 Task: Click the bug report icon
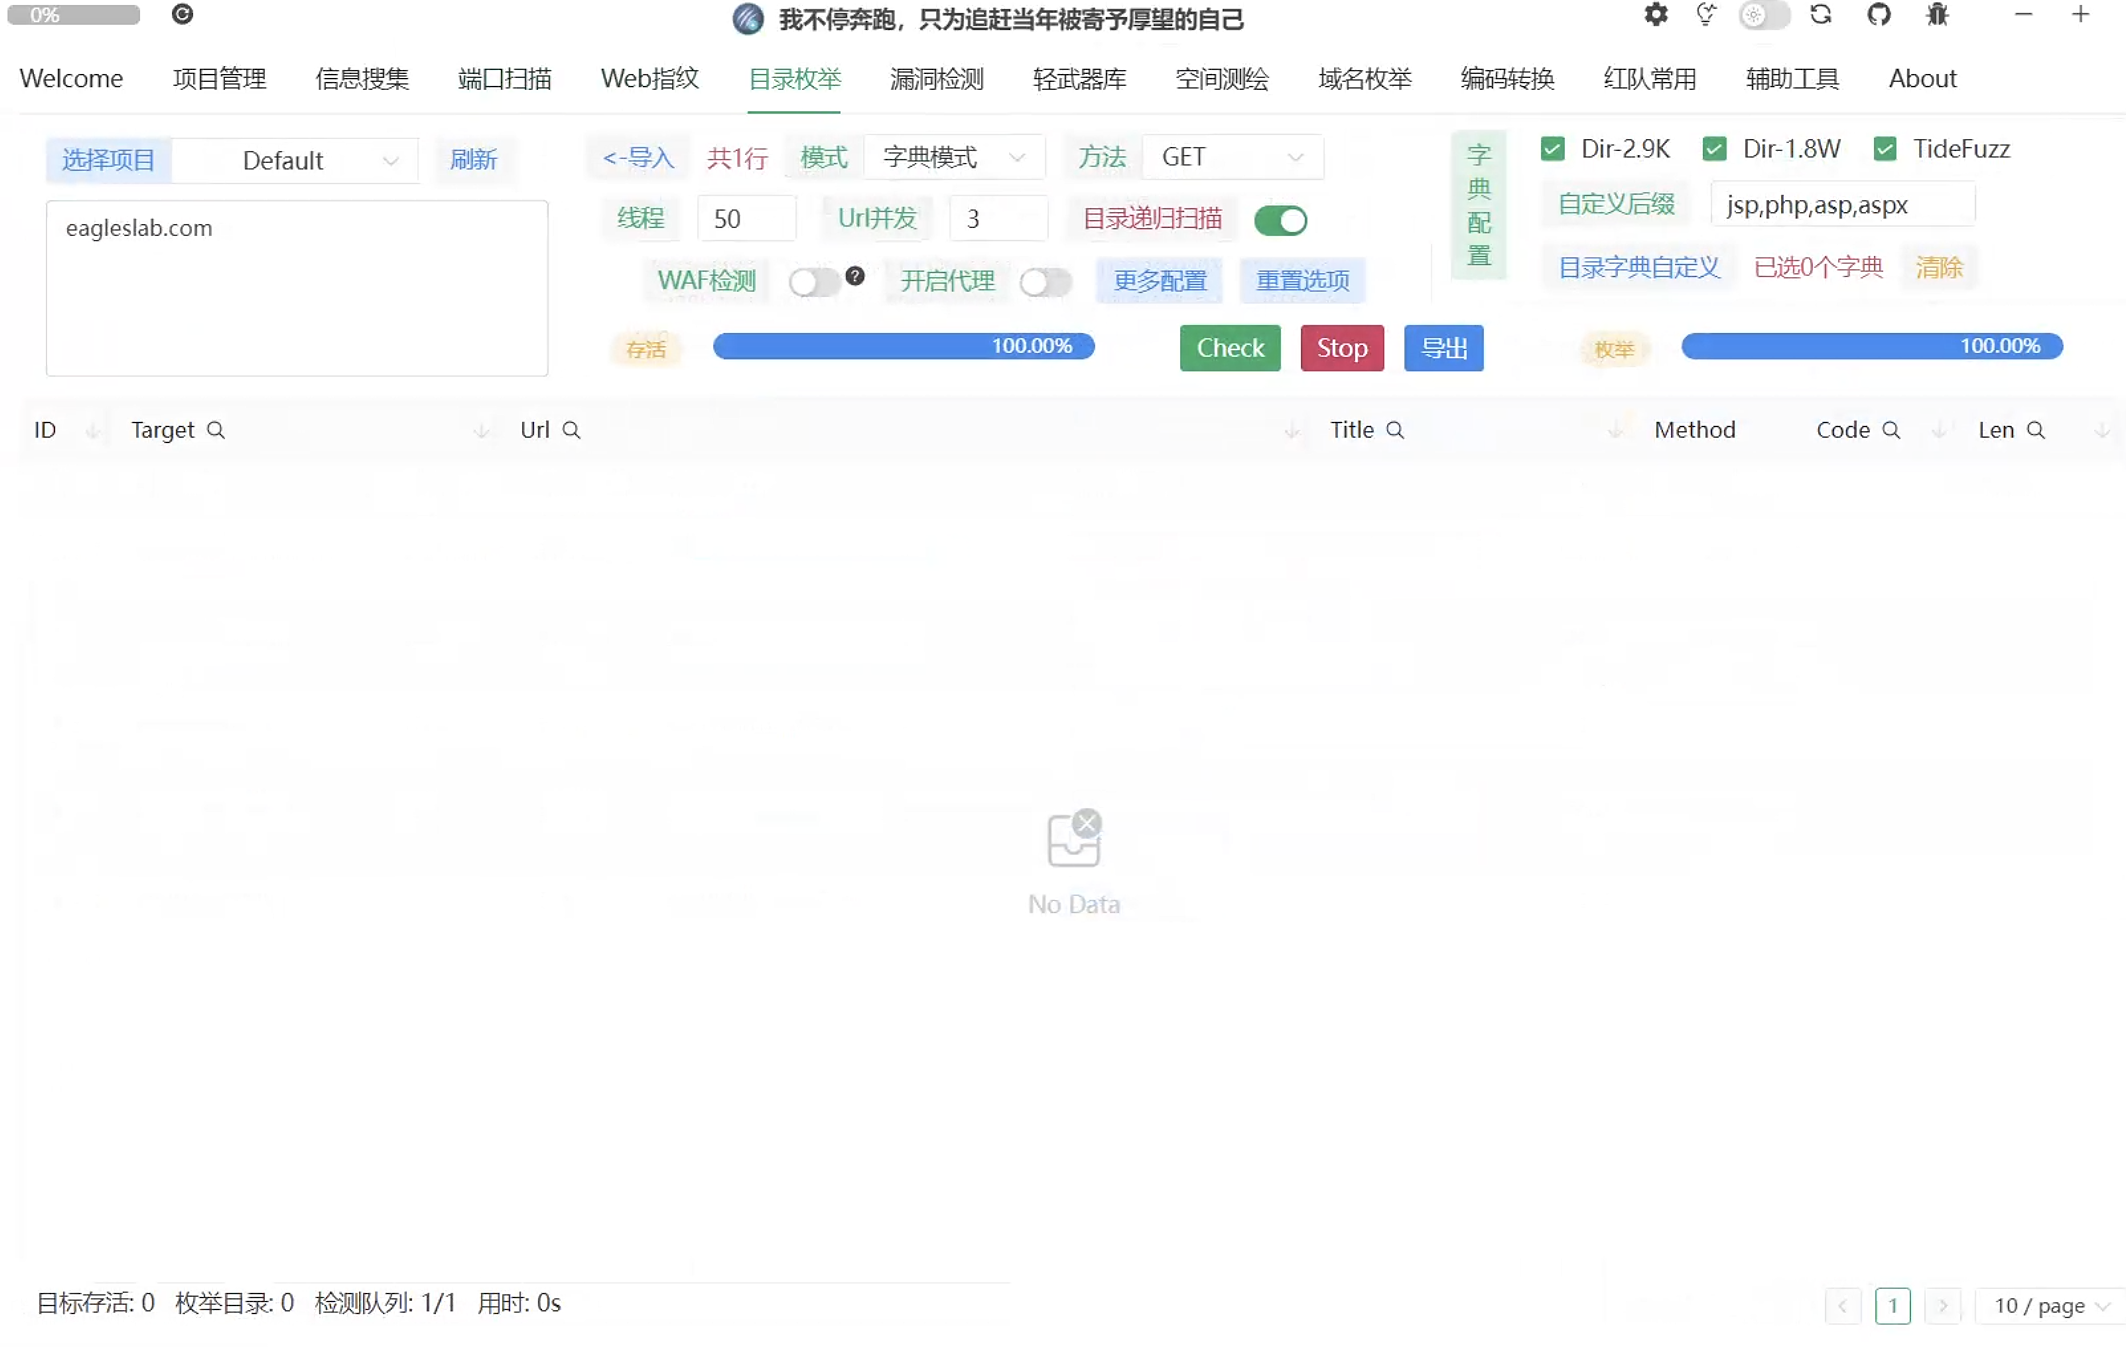point(1937,15)
